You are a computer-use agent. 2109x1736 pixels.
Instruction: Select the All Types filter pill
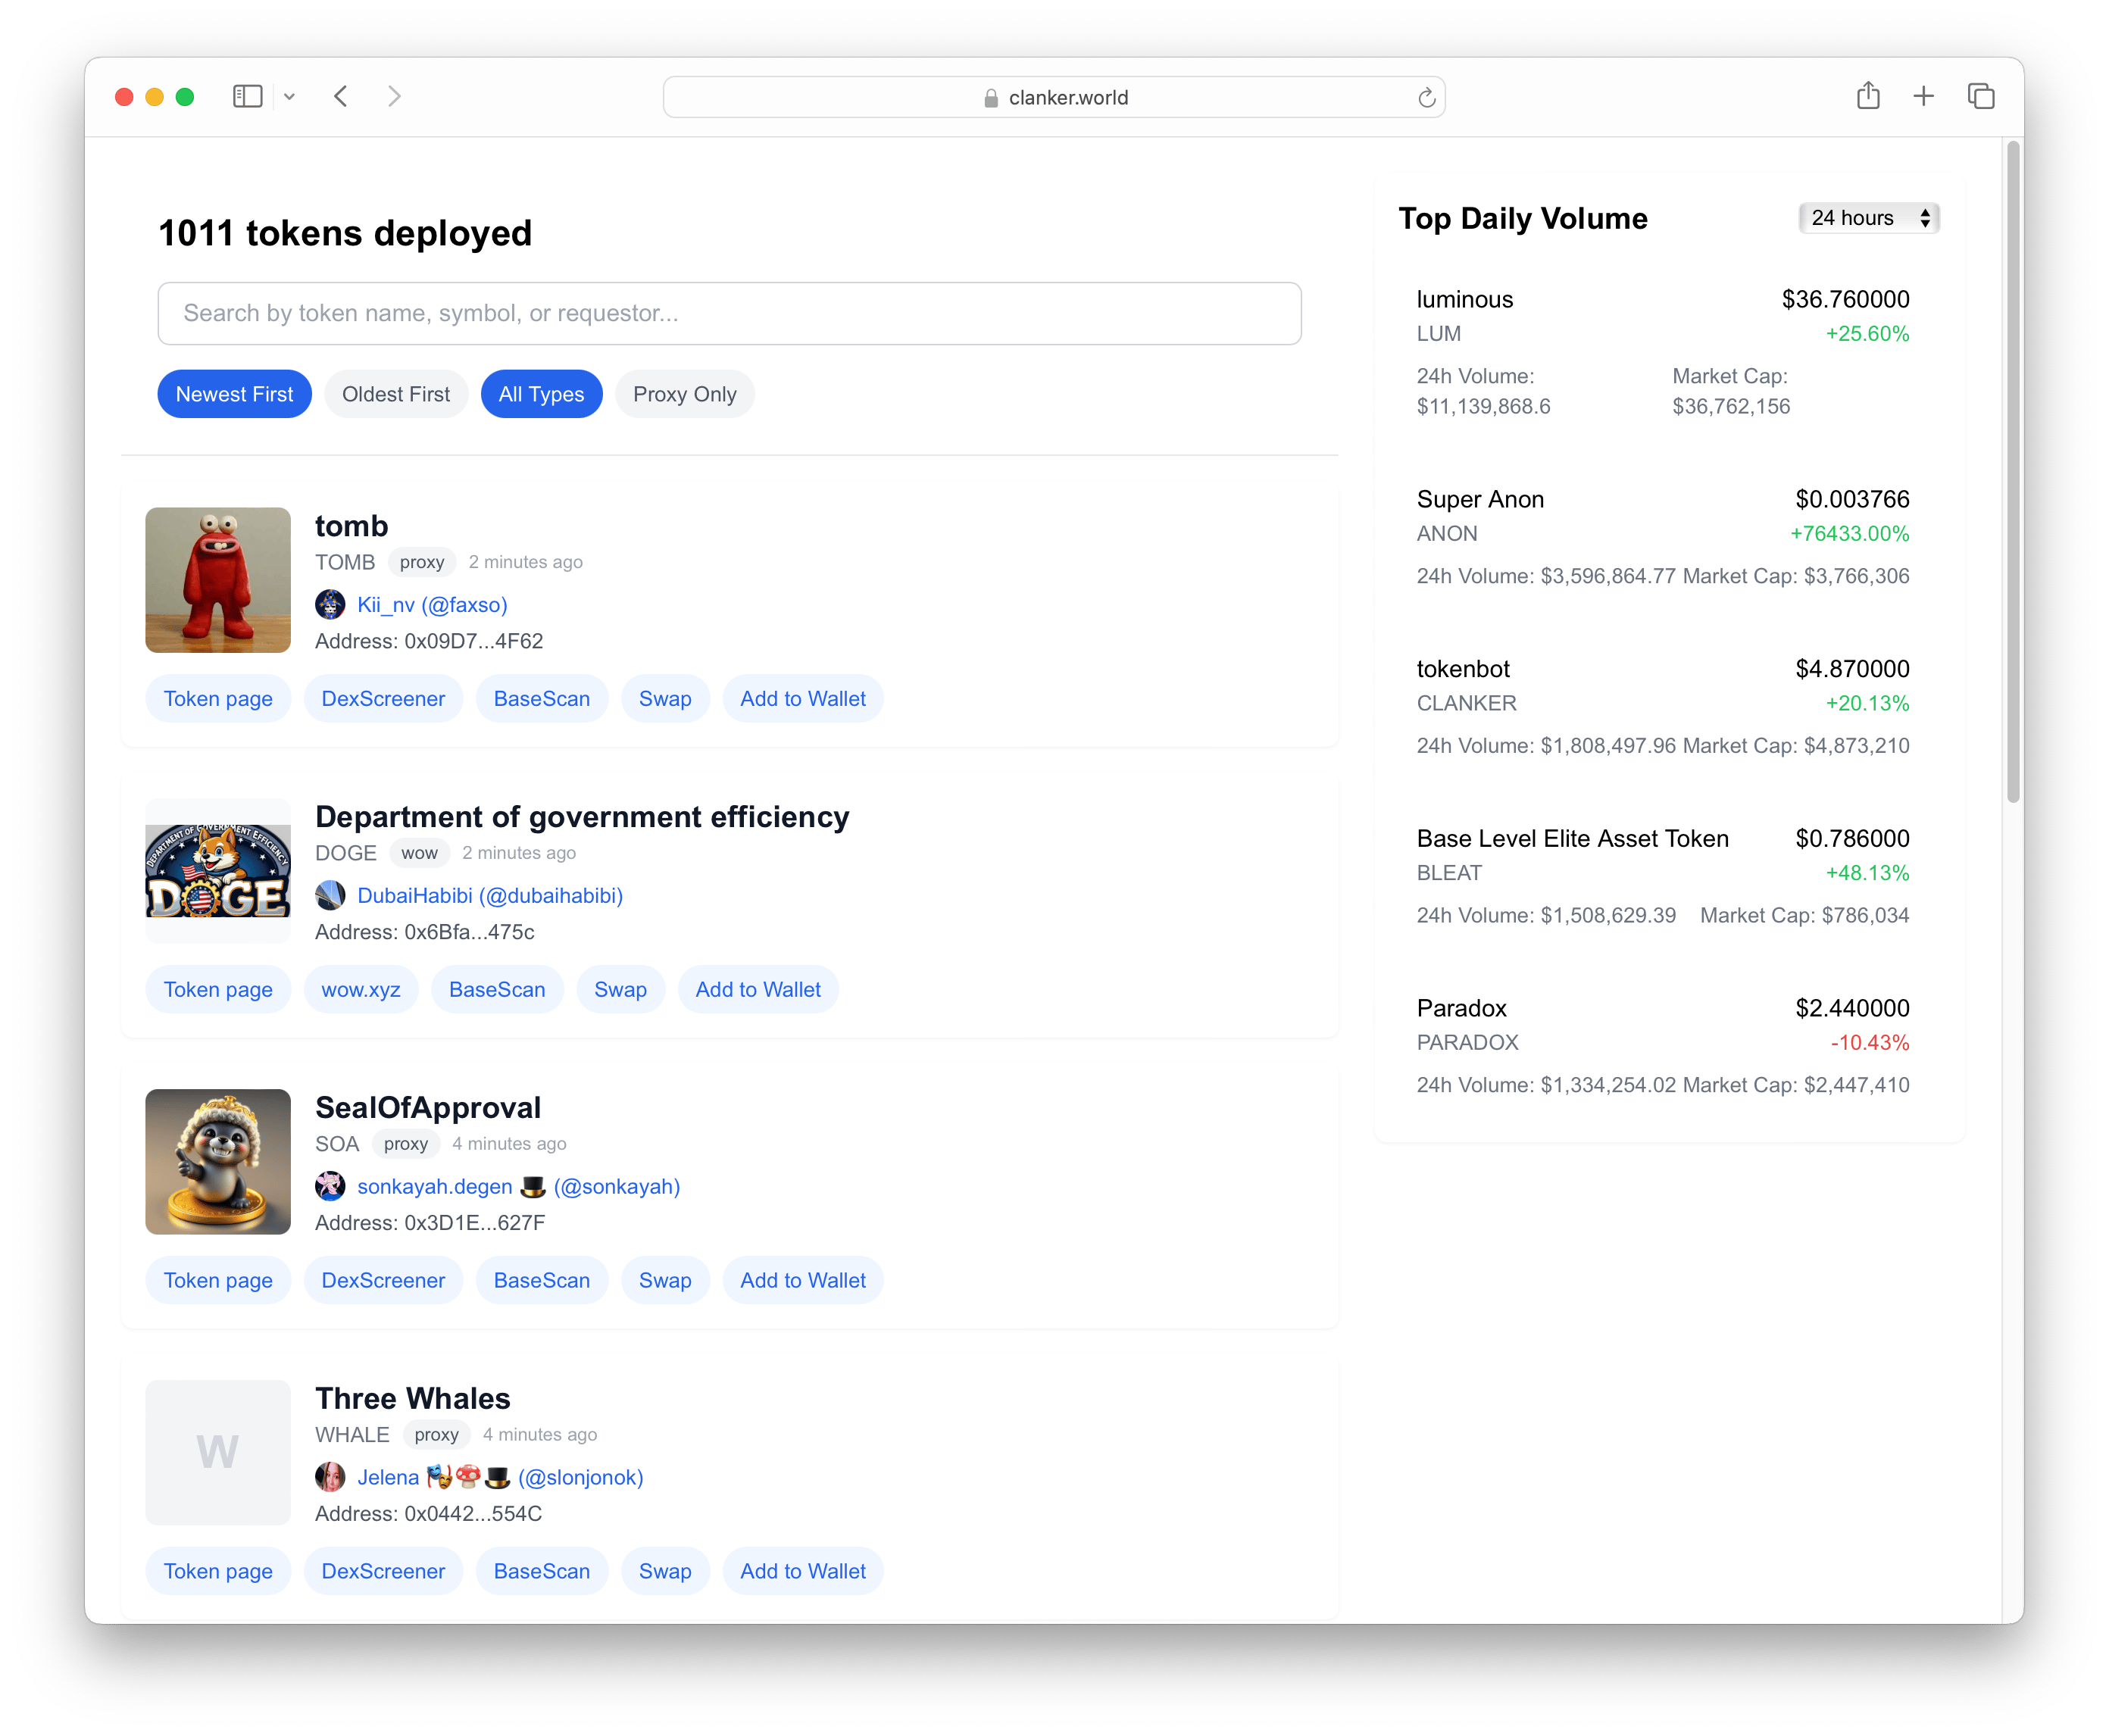[541, 394]
